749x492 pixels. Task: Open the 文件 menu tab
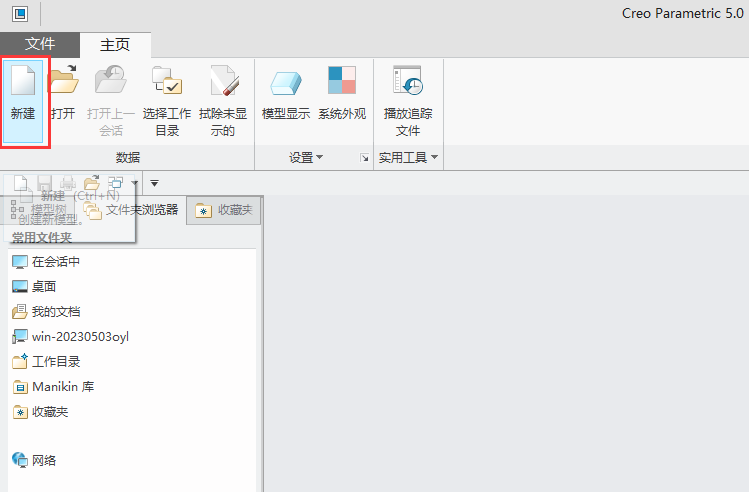pyautogui.click(x=40, y=44)
